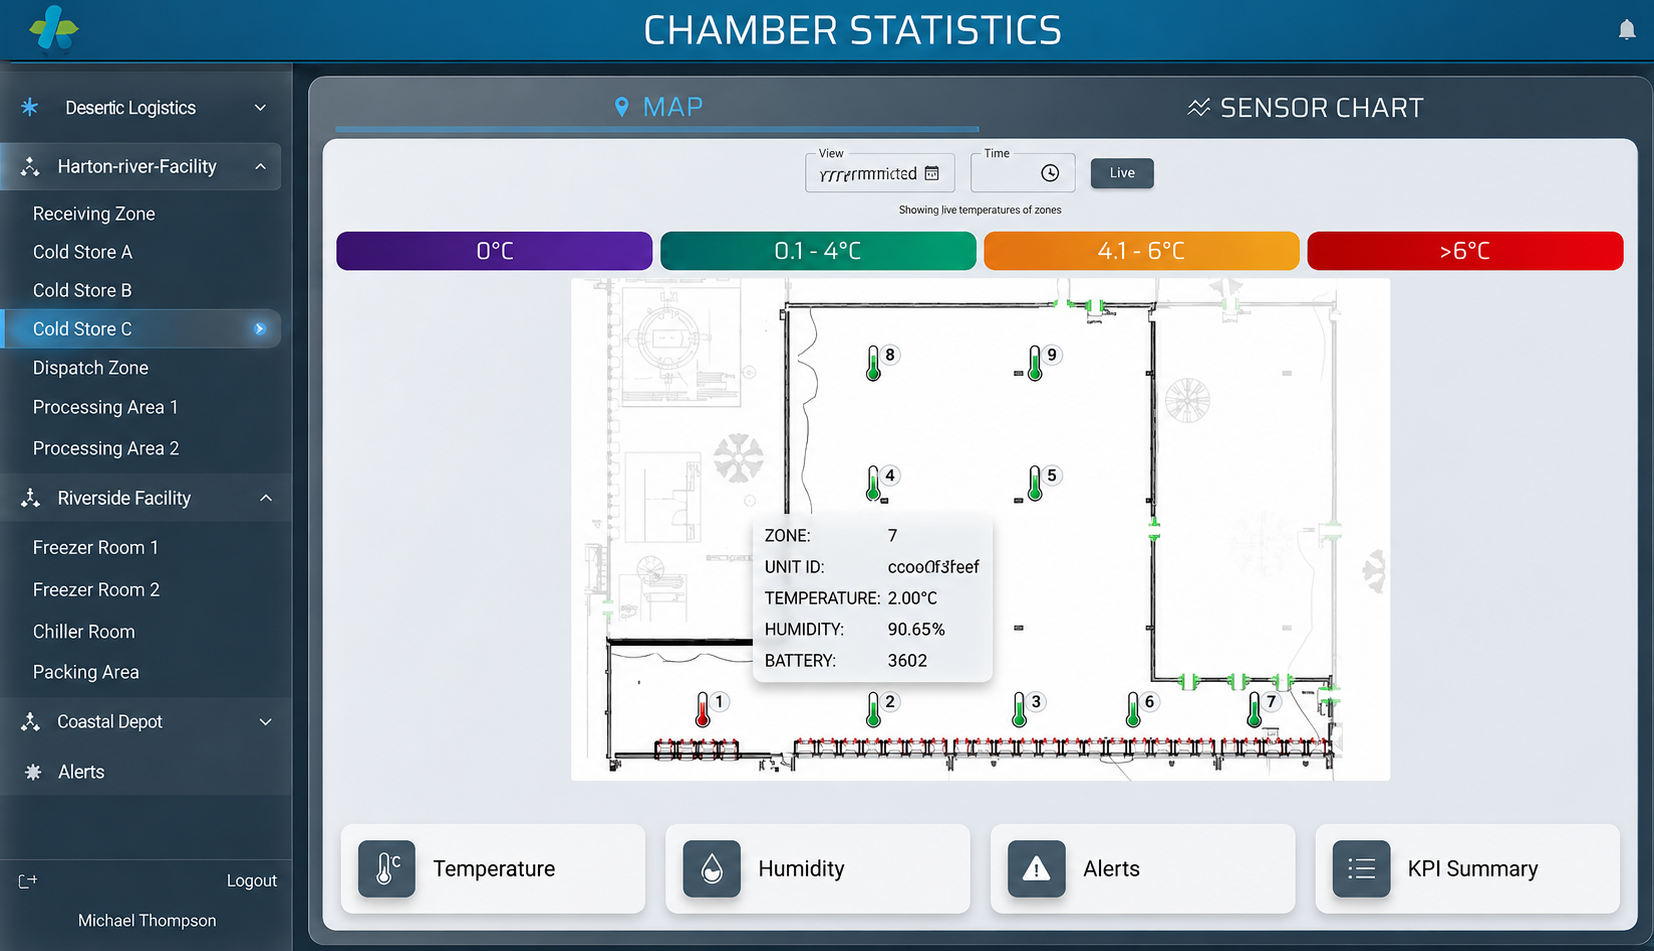Click the Humidity droplet icon tile
Image resolution: width=1654 pixels, height=951 pixels.
(712, 868)
